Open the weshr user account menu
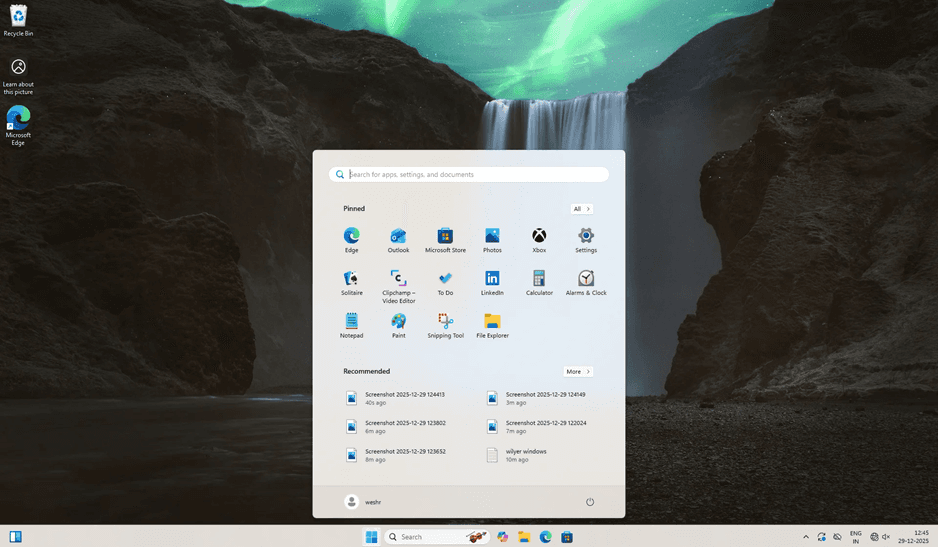The width and height of the screenshot is (938, 547). point(363,502)
